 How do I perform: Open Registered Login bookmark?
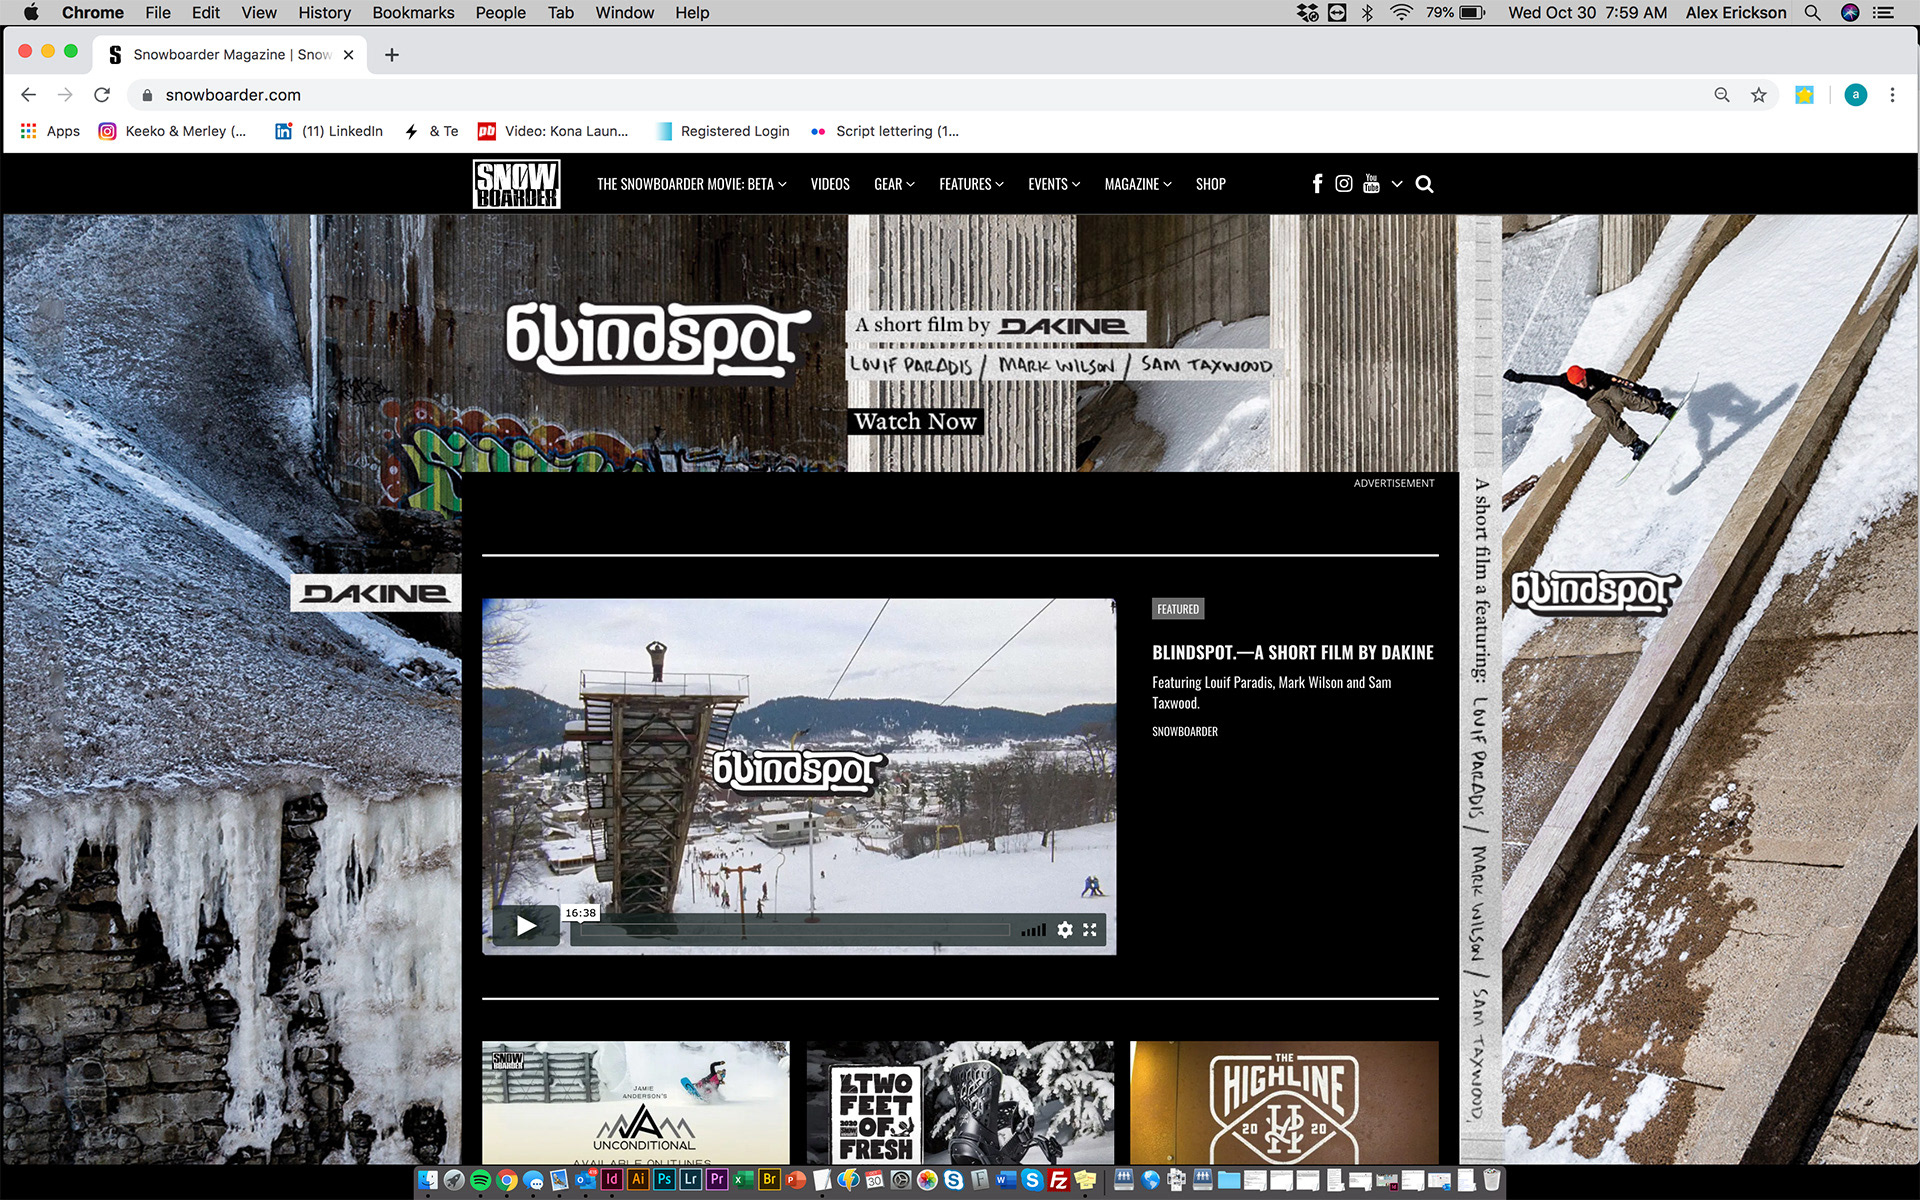tap(722, 131)
